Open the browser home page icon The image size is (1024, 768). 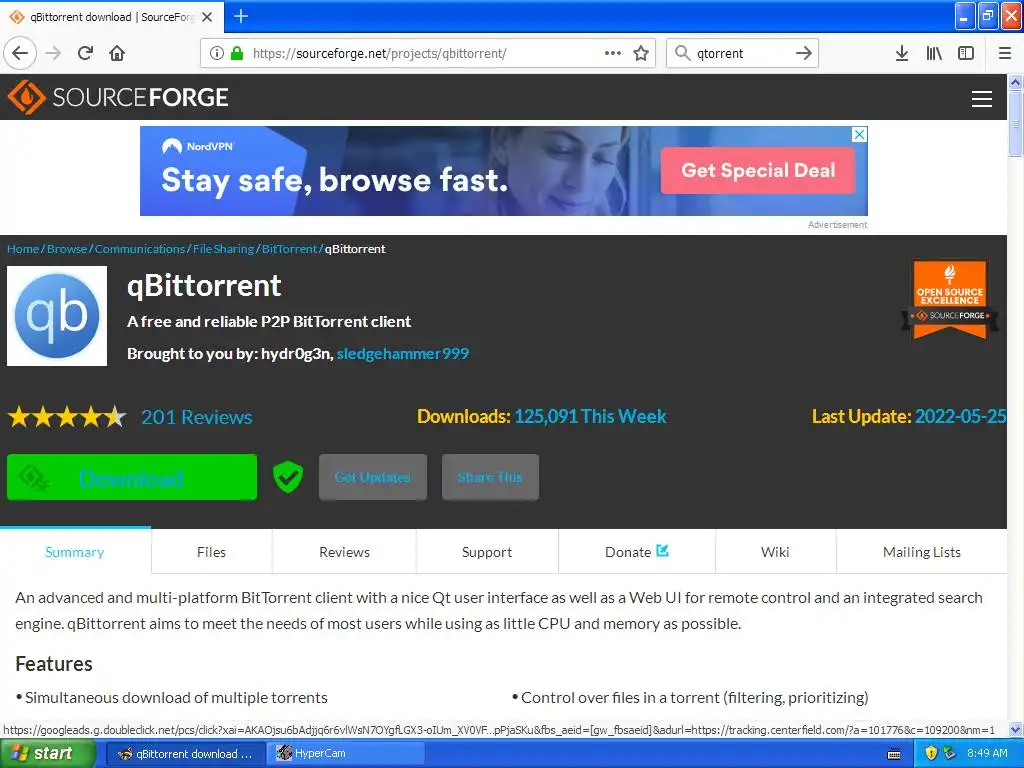[117, 53]
